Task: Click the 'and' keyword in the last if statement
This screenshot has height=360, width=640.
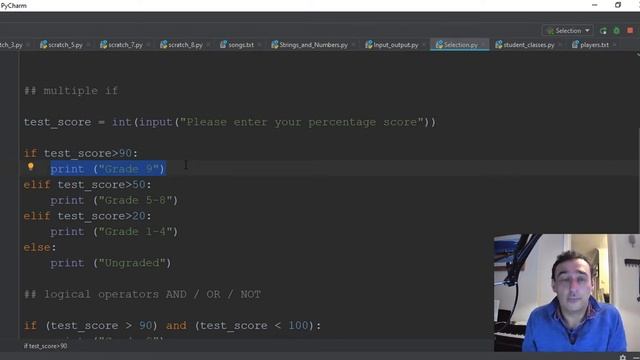Action: click(x=176, y=326)
